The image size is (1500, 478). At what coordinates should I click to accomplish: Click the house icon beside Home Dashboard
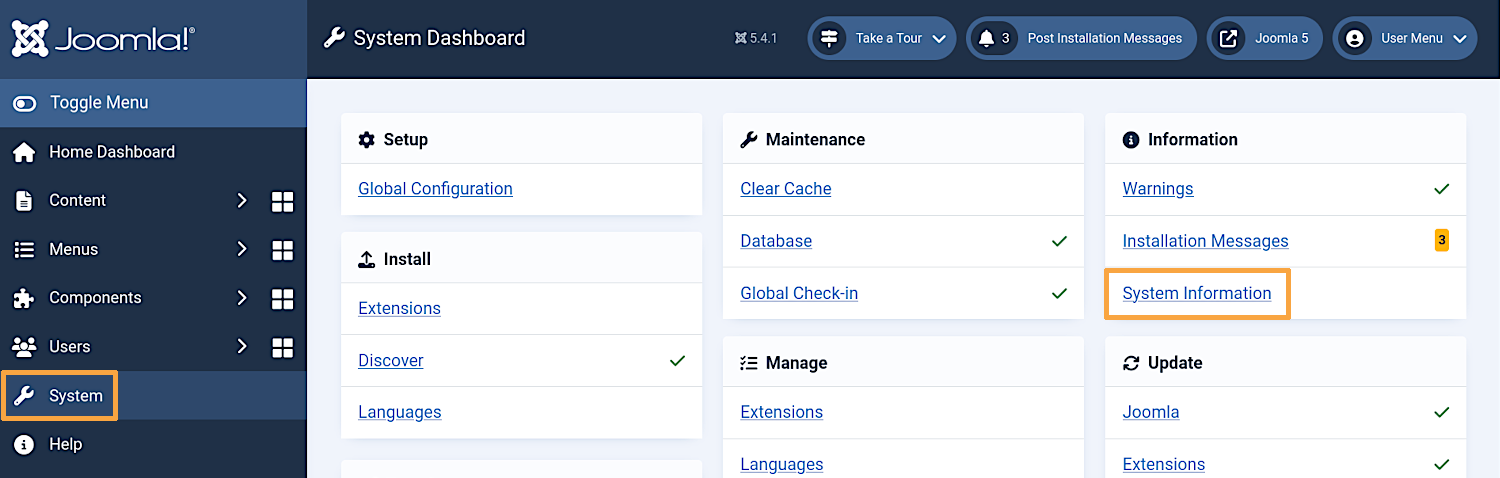coord(24,152)
